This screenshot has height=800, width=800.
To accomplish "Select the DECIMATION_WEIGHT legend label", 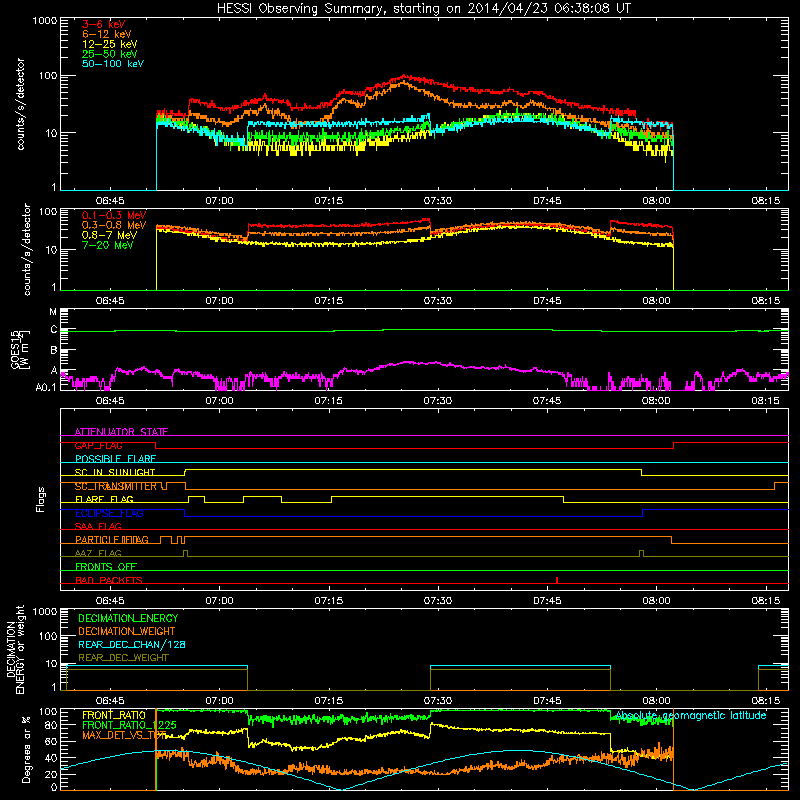I will point(127,631).
